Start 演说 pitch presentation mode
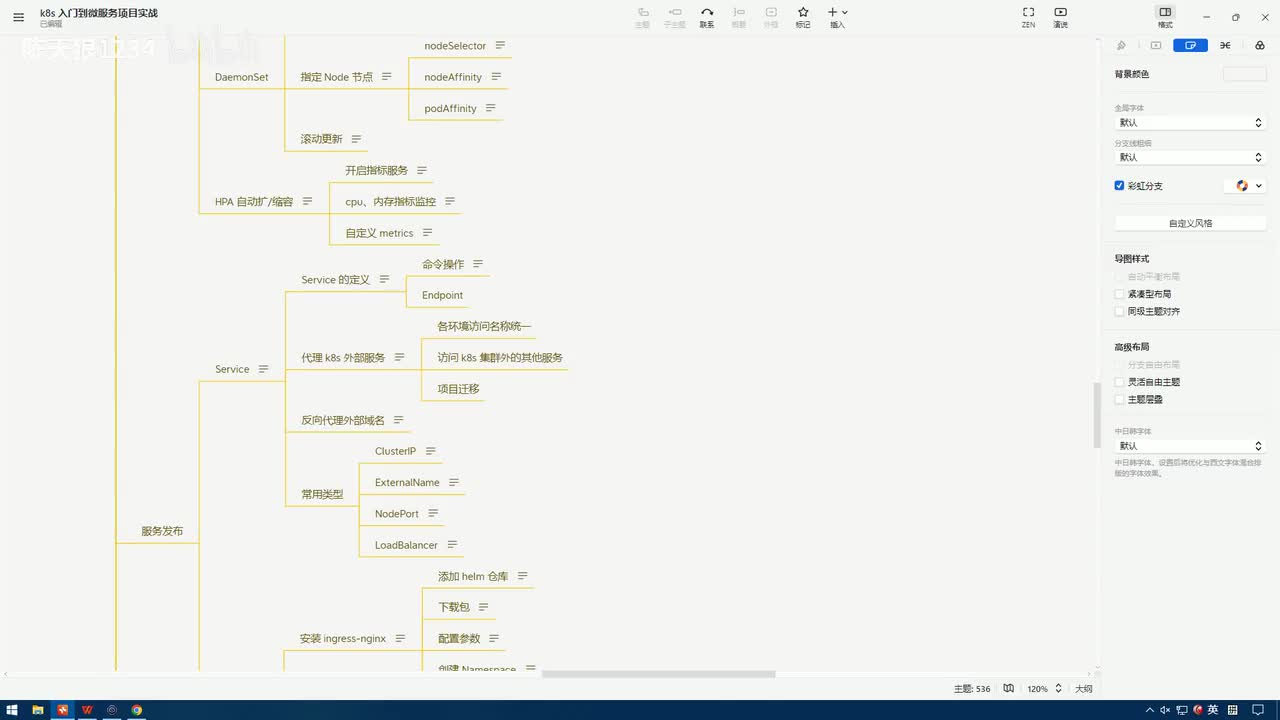This screenshot has width=1280, height=720. tap(1060, 17)
